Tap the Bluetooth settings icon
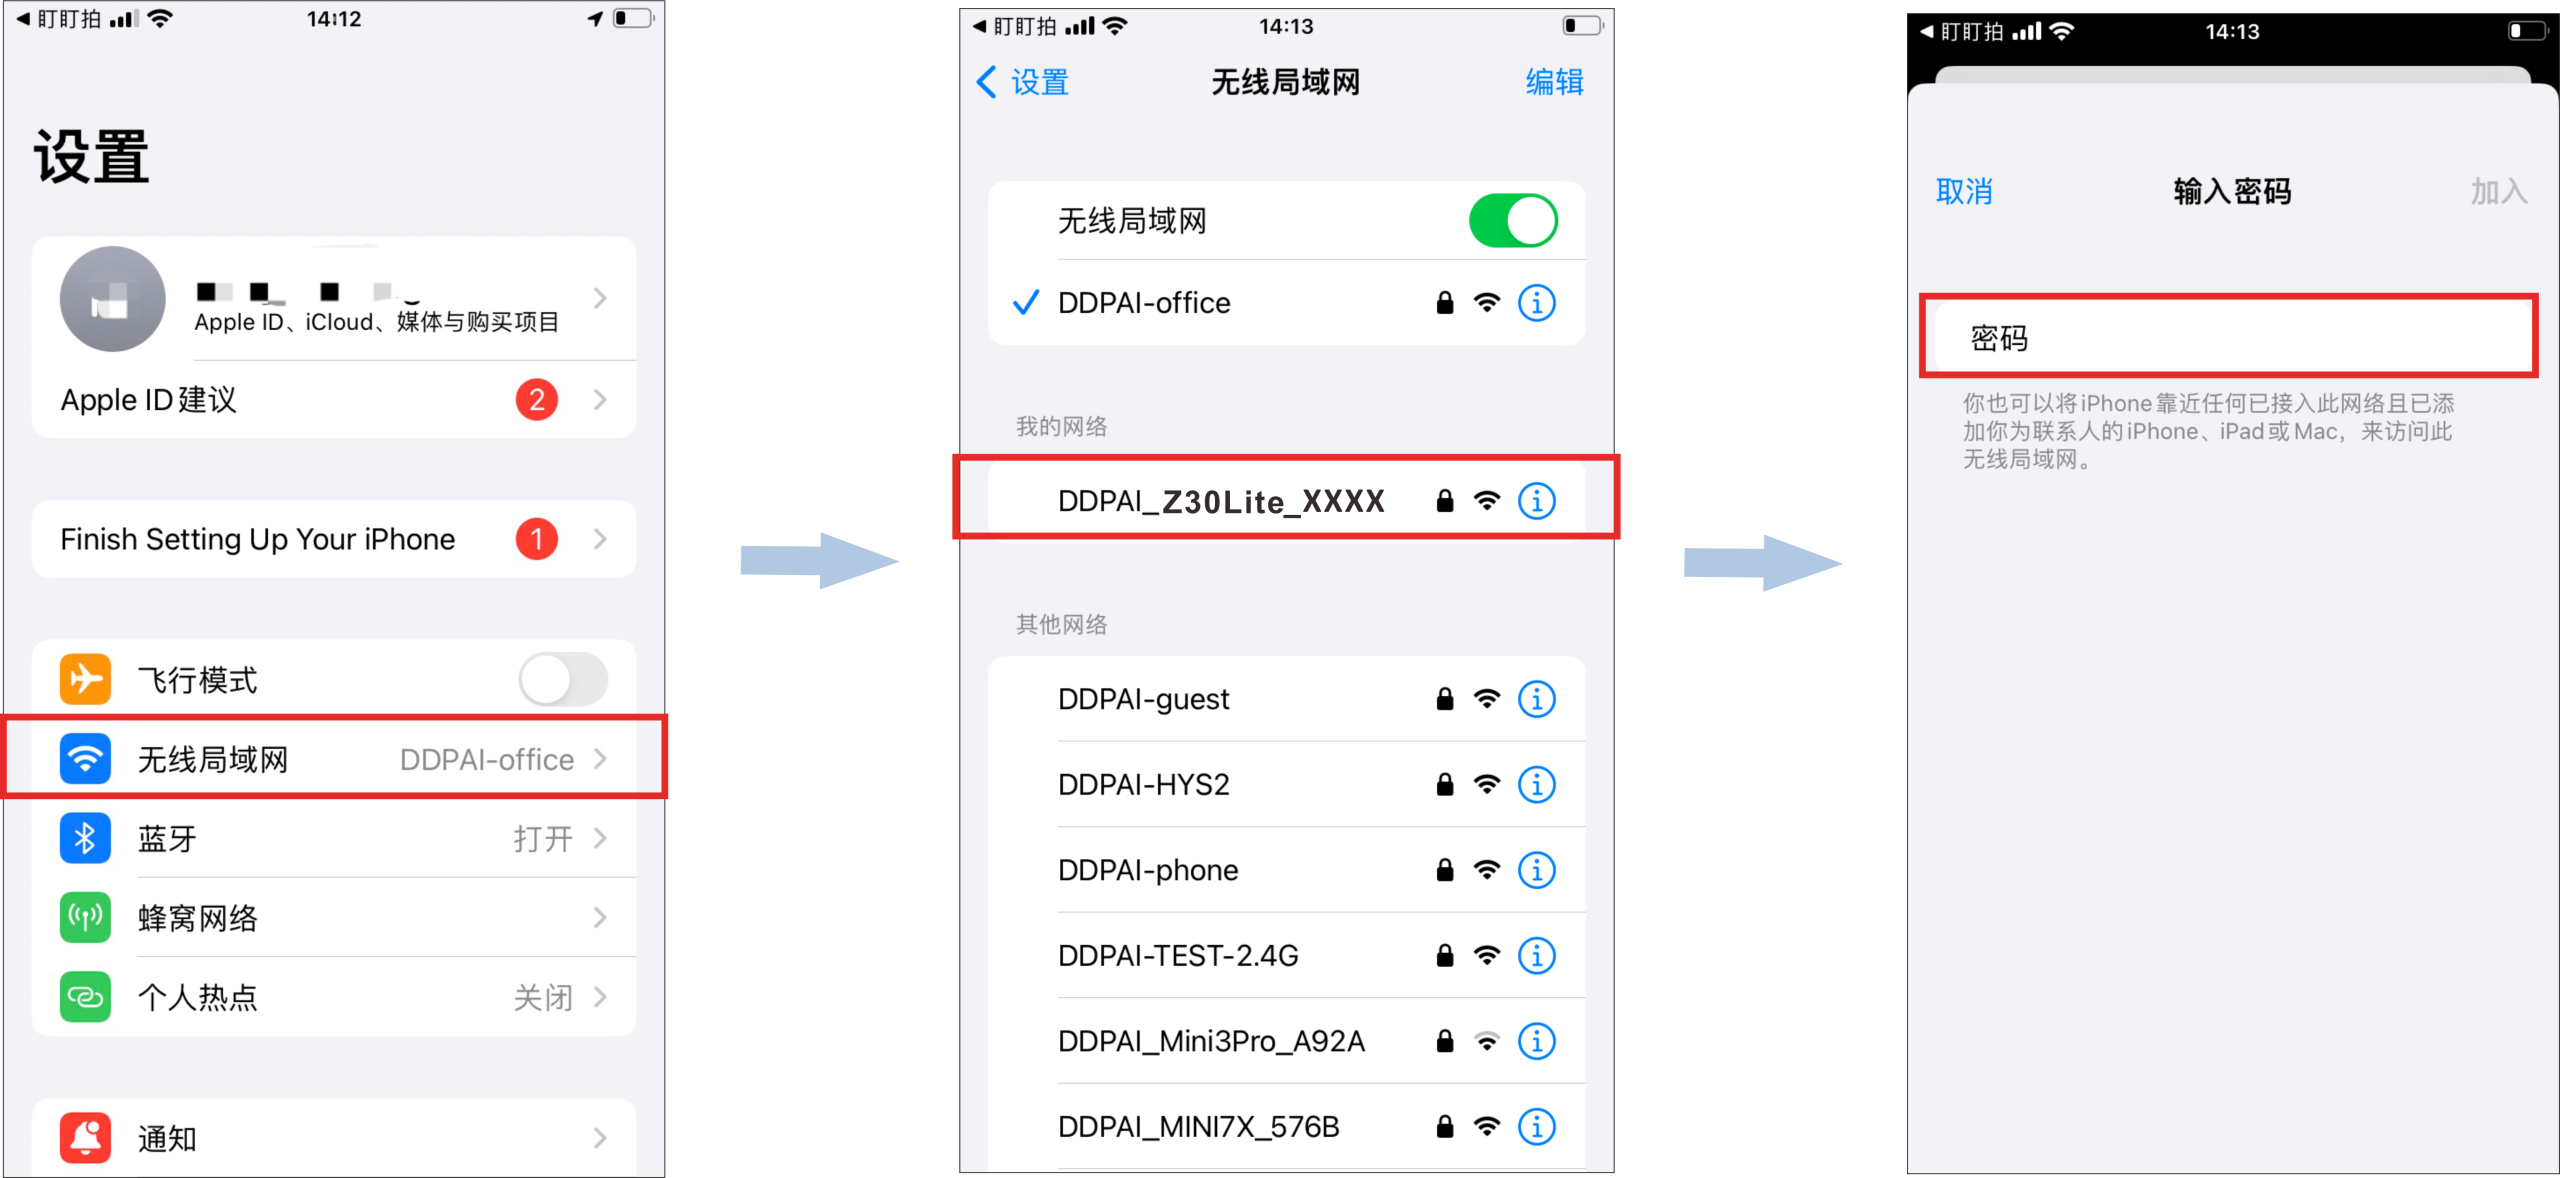Screen dimensions: 2560x1178 pos(85,838)
